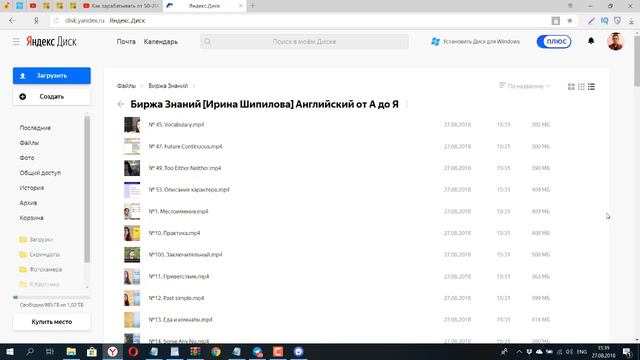Focus the Disk search field
640x360 pixels.
coord(304,42)
